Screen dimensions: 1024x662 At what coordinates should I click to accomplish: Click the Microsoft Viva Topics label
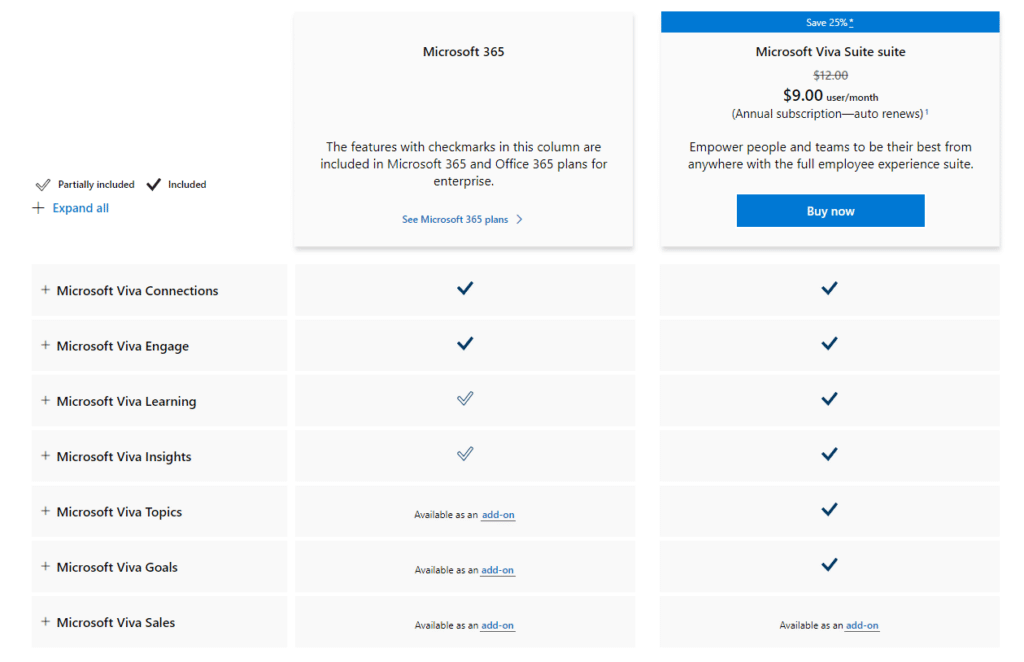coord(119,512)
